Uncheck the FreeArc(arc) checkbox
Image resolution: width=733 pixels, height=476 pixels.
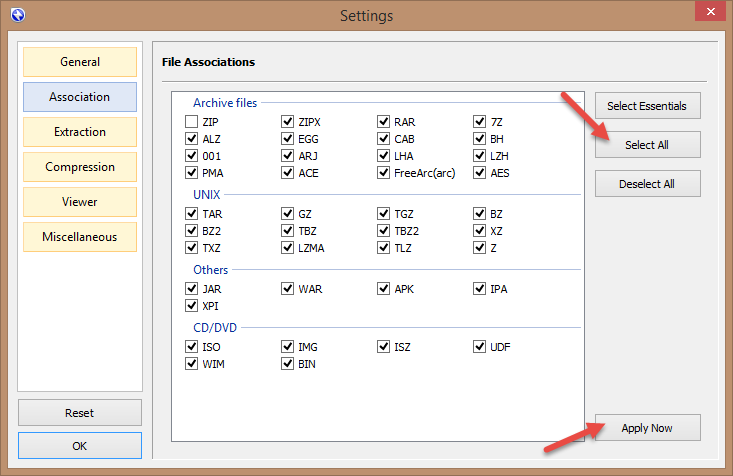point(384,173)
